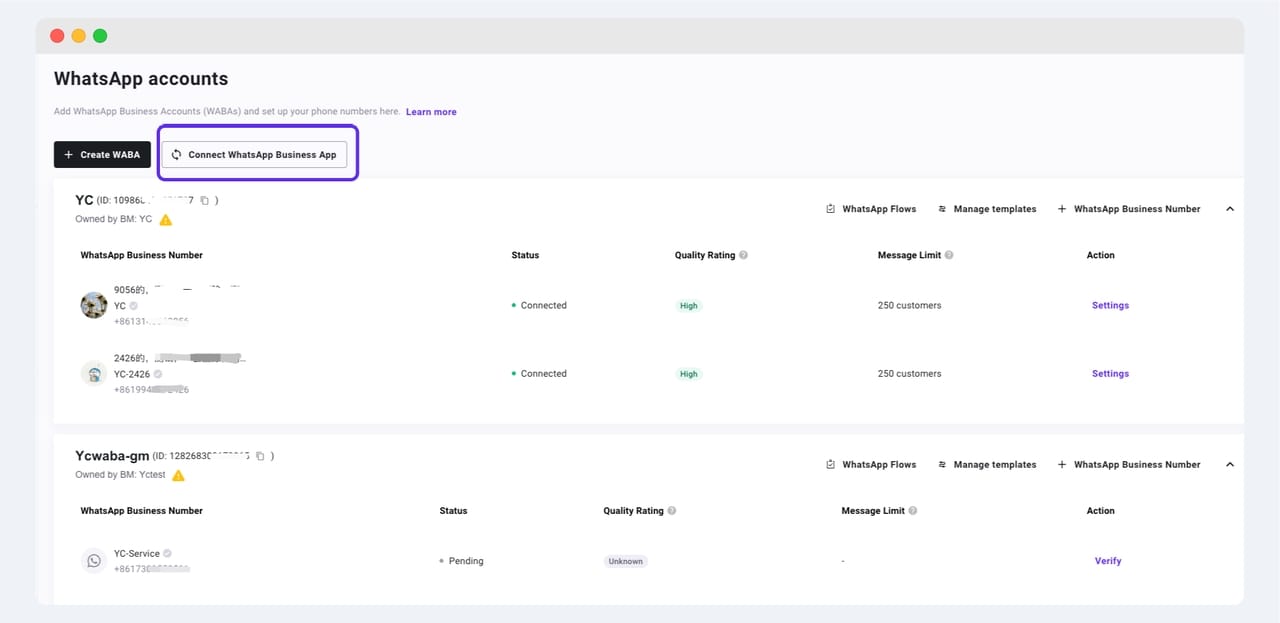
Task: Open Settings for the YC number
Action: coord(1110,305)
